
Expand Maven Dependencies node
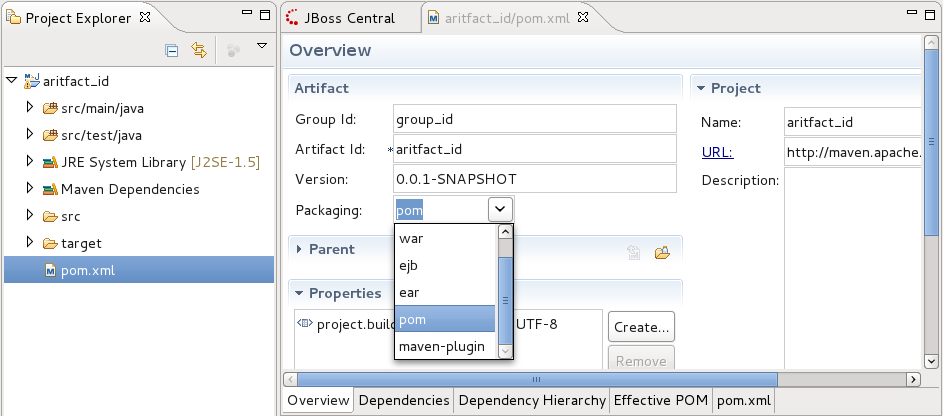30,188
